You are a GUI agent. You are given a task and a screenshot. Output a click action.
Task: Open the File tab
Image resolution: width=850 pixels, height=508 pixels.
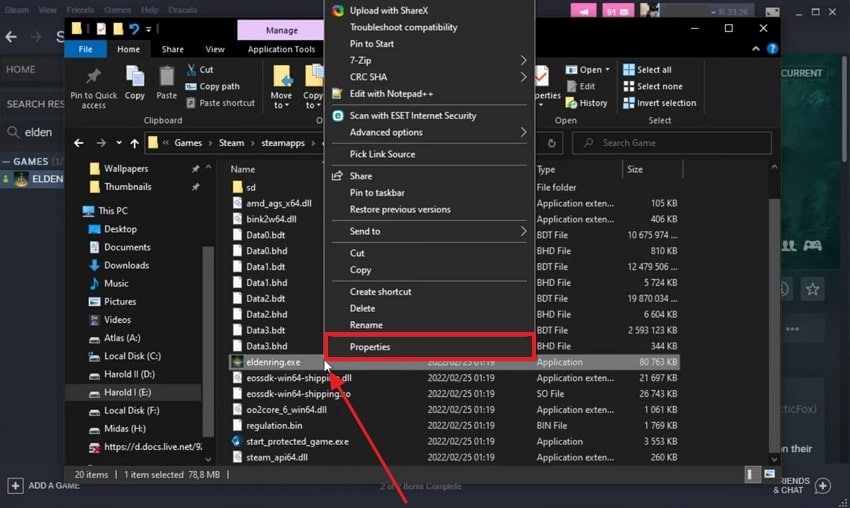coord(85,49)
